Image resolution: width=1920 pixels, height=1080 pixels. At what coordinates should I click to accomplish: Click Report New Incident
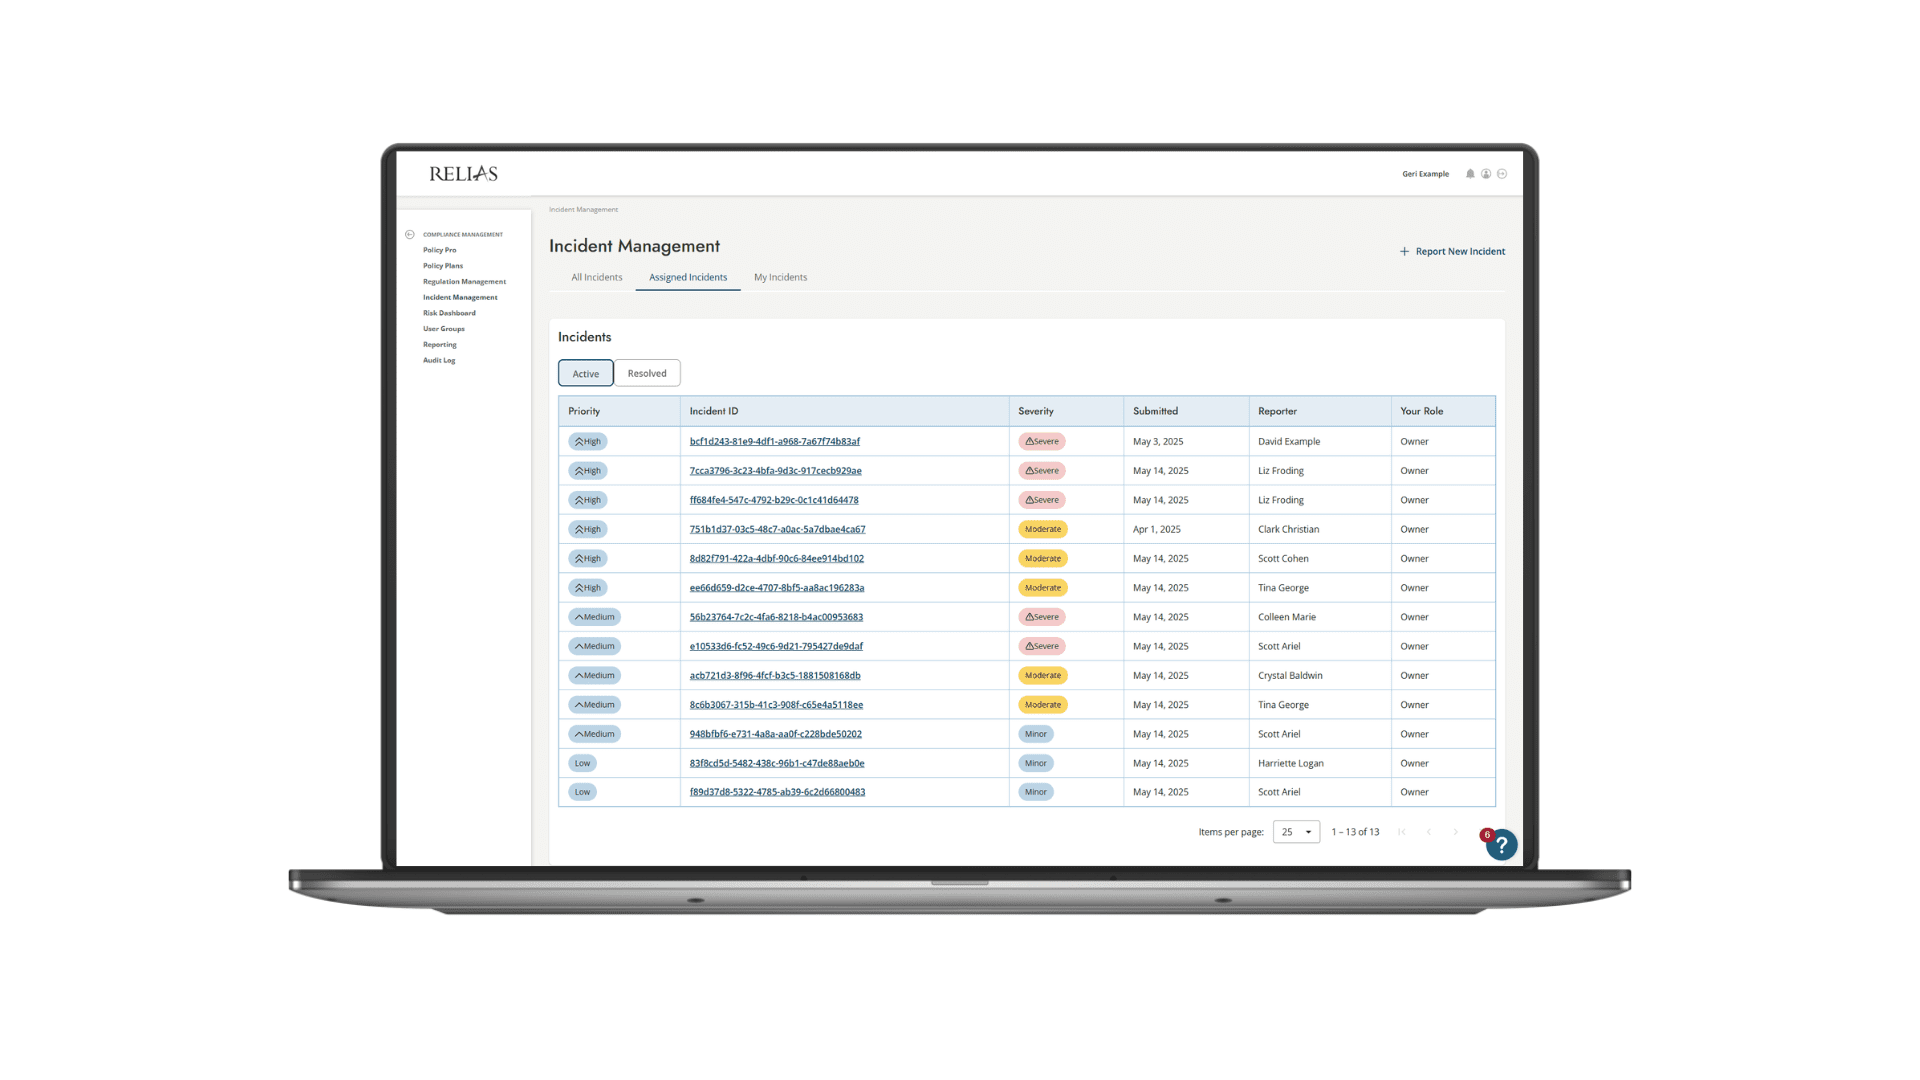[1453, 251]
